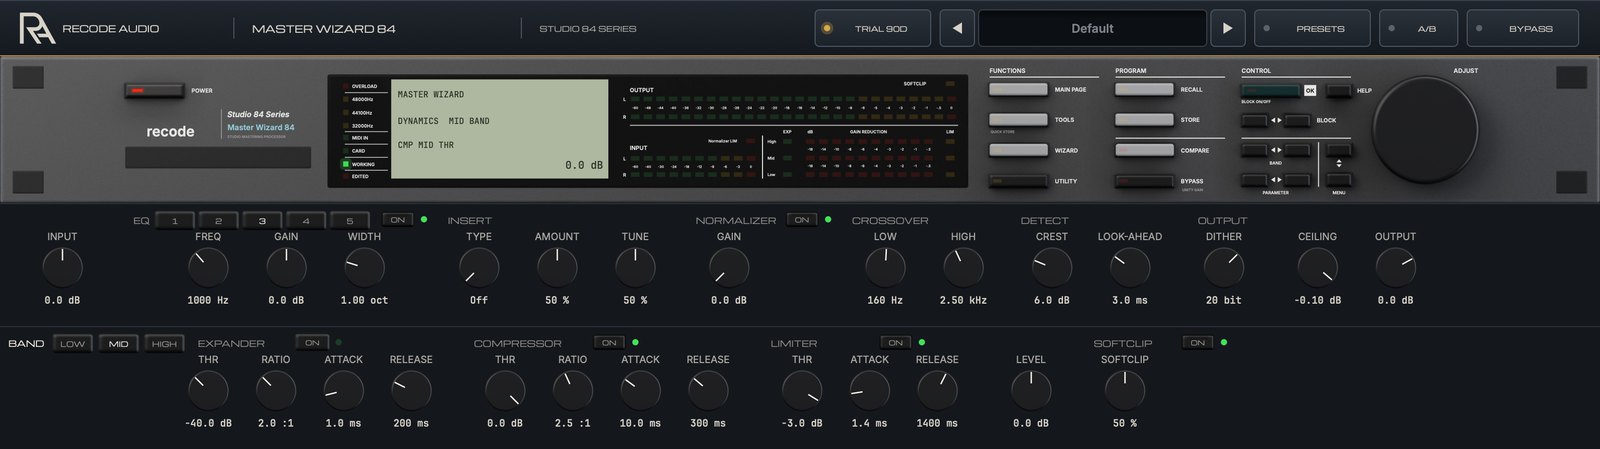This screenshot has height=449, width=1600.
Task: Toggle the Normalizer ON button
Action: pos(801,220)
